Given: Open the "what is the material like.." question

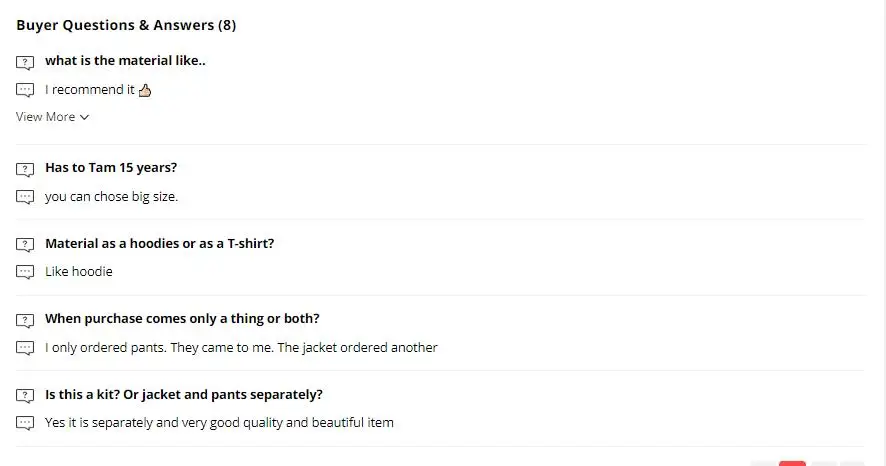Looking at the screenshot, I should [x=125, y=61].
